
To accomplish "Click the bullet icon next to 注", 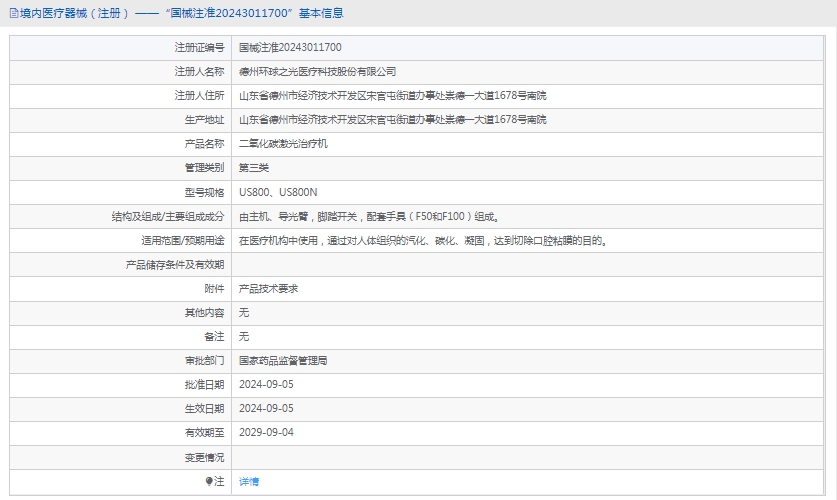I will click(x=209, y=481).
